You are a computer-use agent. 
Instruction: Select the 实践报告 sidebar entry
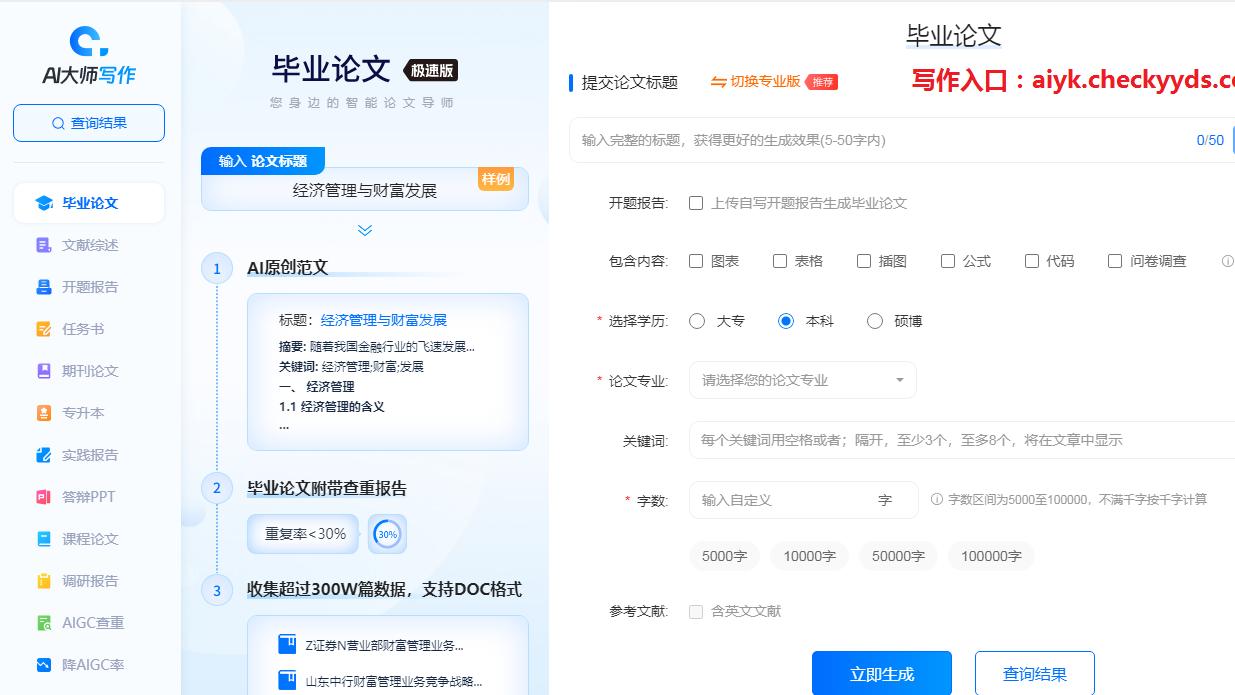click(x=88, y=455)
